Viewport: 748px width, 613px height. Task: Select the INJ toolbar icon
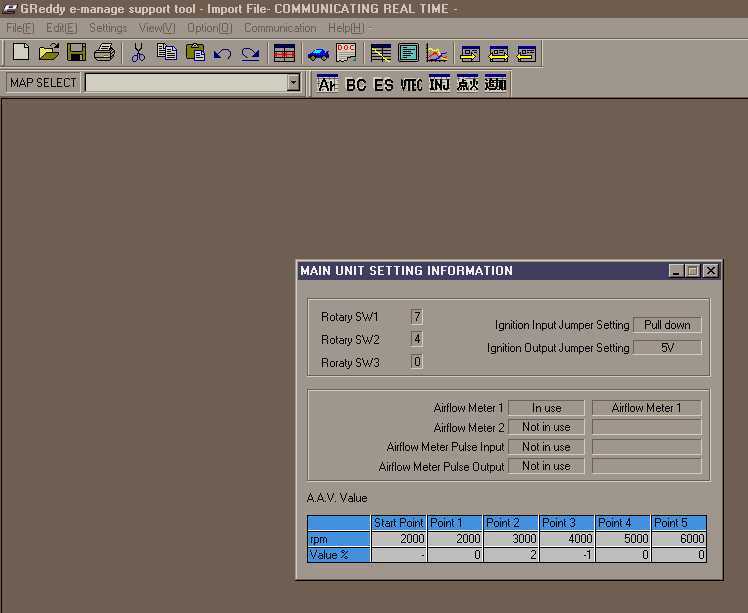pos(439,83)
